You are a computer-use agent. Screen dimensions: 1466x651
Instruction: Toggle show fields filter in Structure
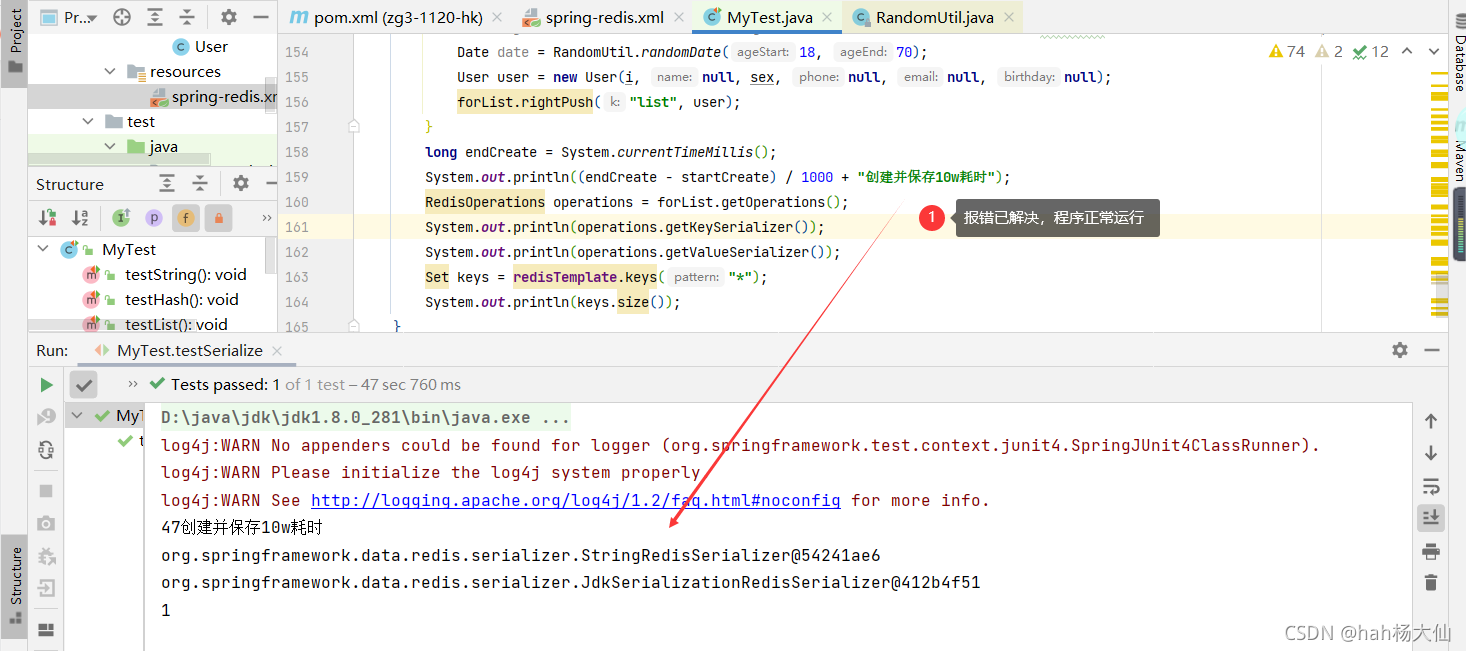(186, 217)
